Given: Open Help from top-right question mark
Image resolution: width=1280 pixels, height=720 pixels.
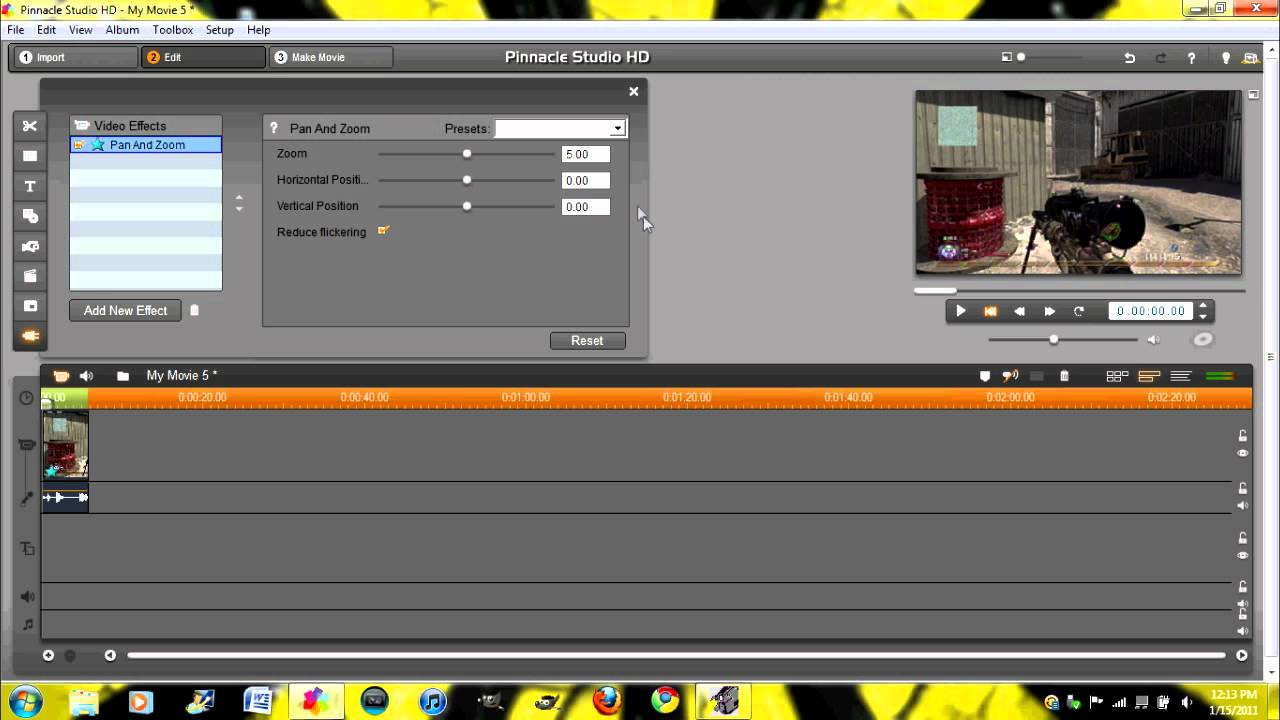Looking at the screenshot, I should point(1191,58).
